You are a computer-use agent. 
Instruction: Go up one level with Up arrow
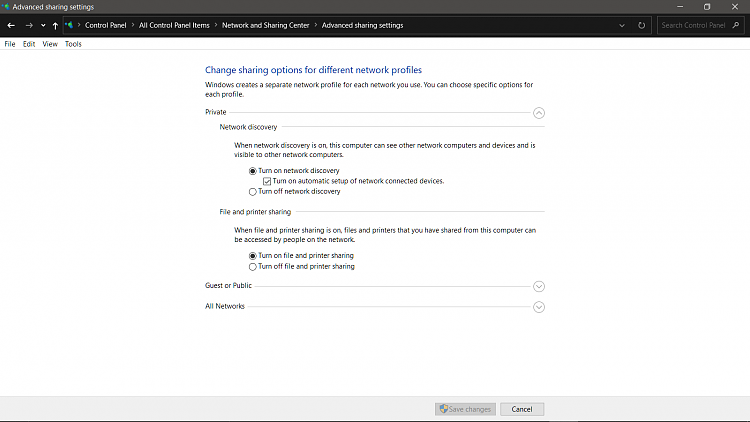tap(55, 25)
